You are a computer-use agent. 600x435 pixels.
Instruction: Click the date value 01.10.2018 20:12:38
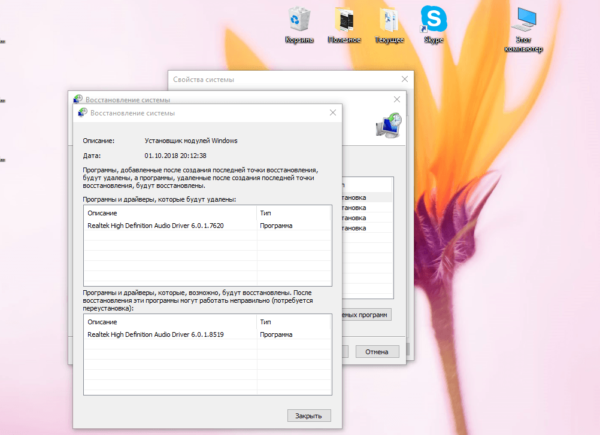[175, 156]
